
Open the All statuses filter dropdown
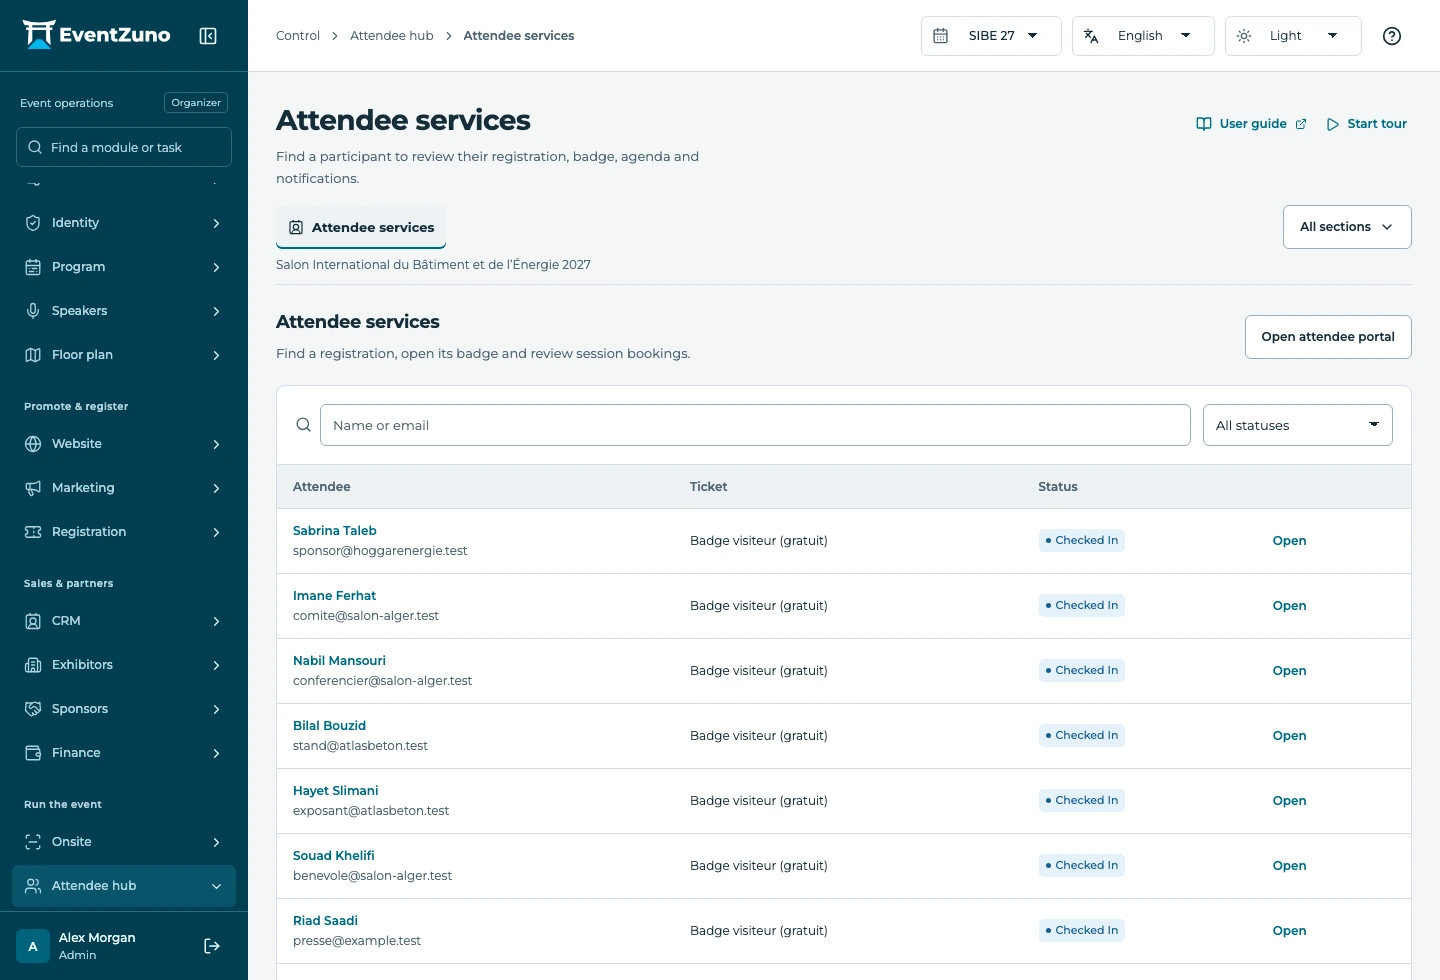(x=1297, y=425)
